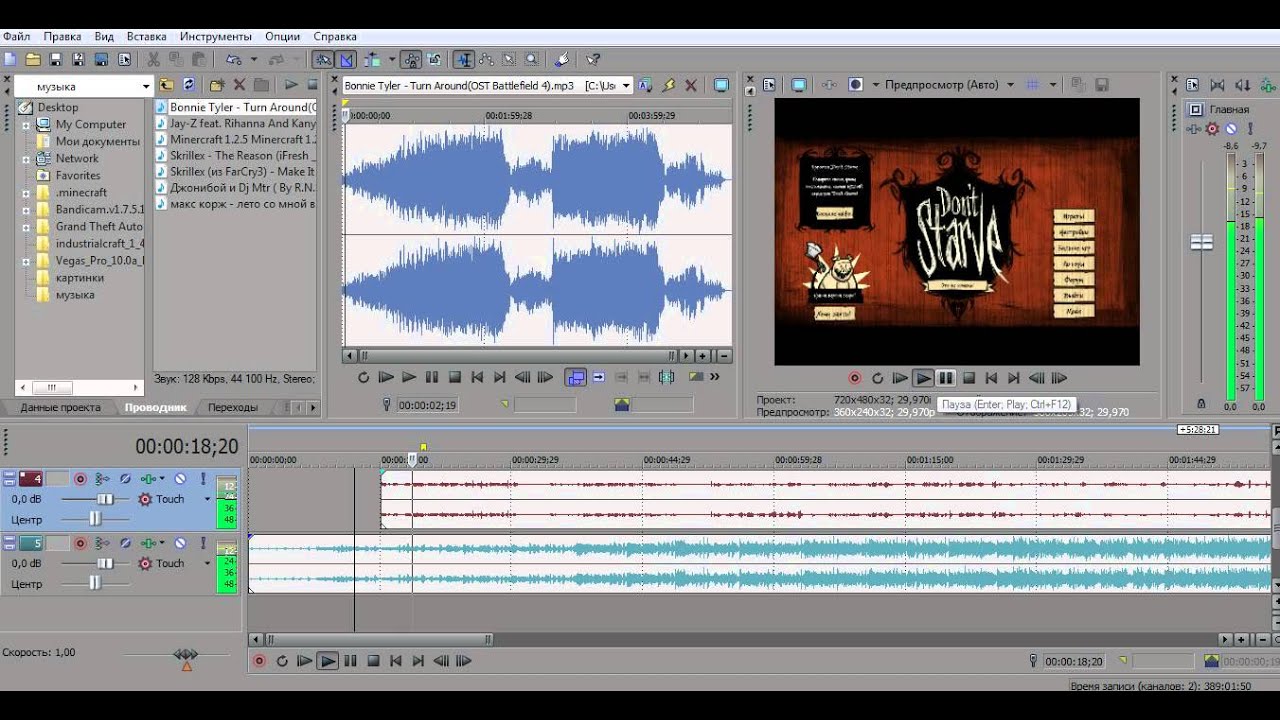Go up one folder level in Explorer

(167, 85)
